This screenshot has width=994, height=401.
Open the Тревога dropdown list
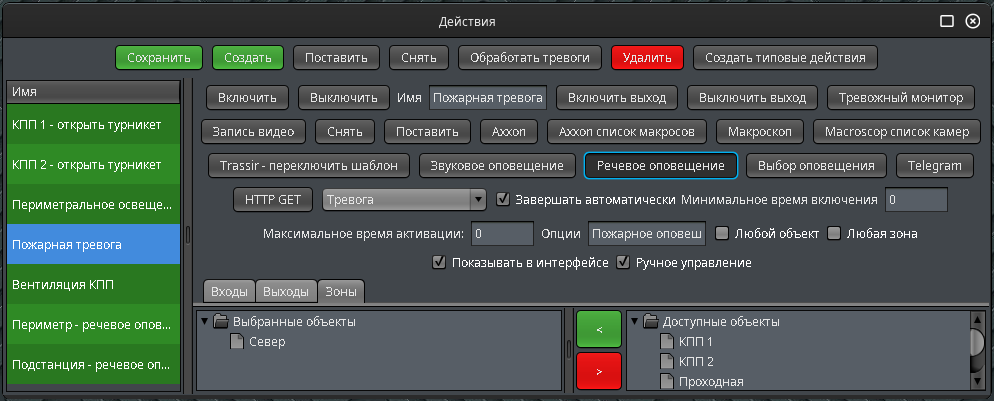point(477,200)
